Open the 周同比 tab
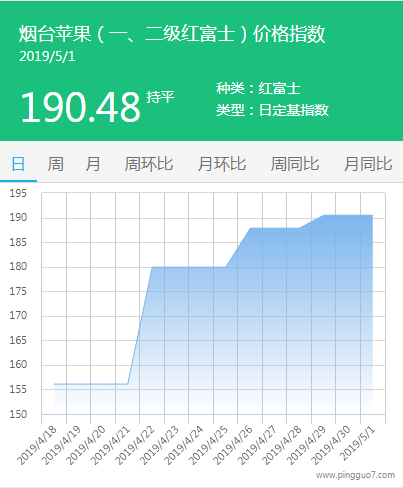 [x=295, y=164]
